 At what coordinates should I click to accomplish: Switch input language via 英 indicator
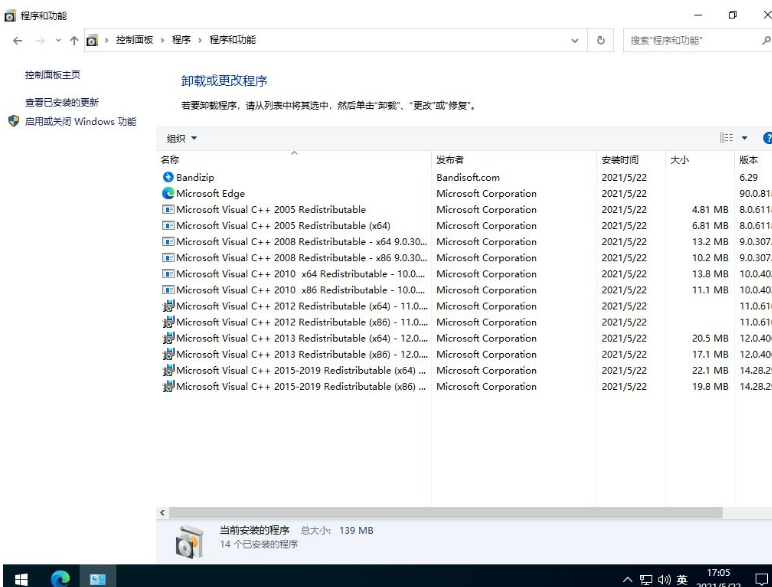pos(682,580)
